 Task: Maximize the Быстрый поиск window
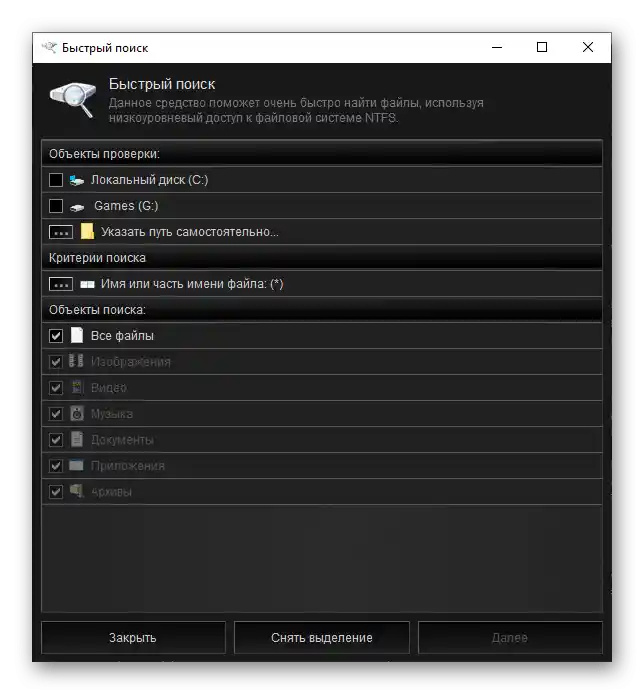[x=542, y=47]
